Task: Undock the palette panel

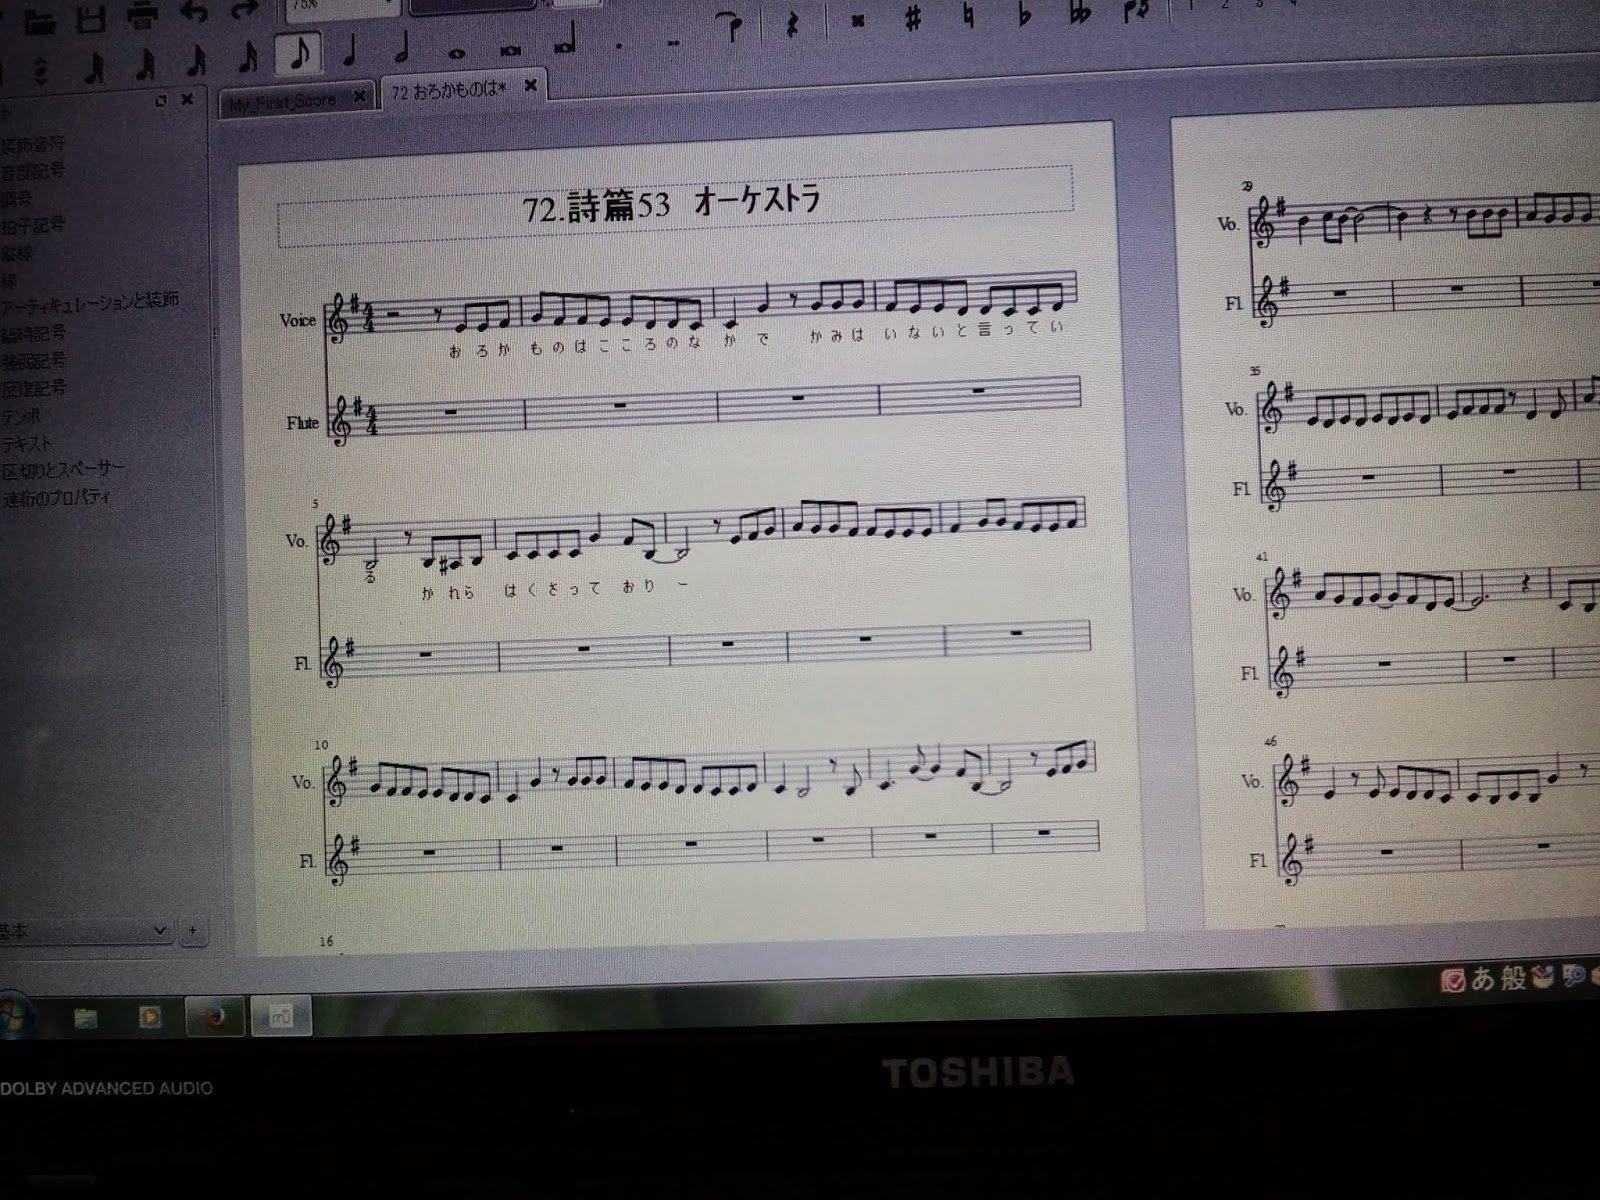Action: coord(161,101)
